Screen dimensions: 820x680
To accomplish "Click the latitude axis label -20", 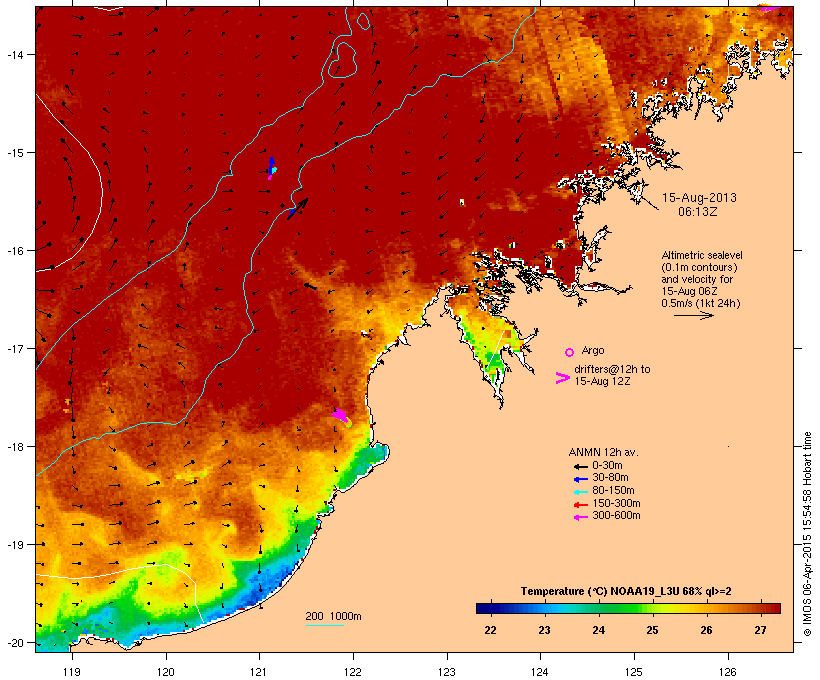I will [14, 643].
